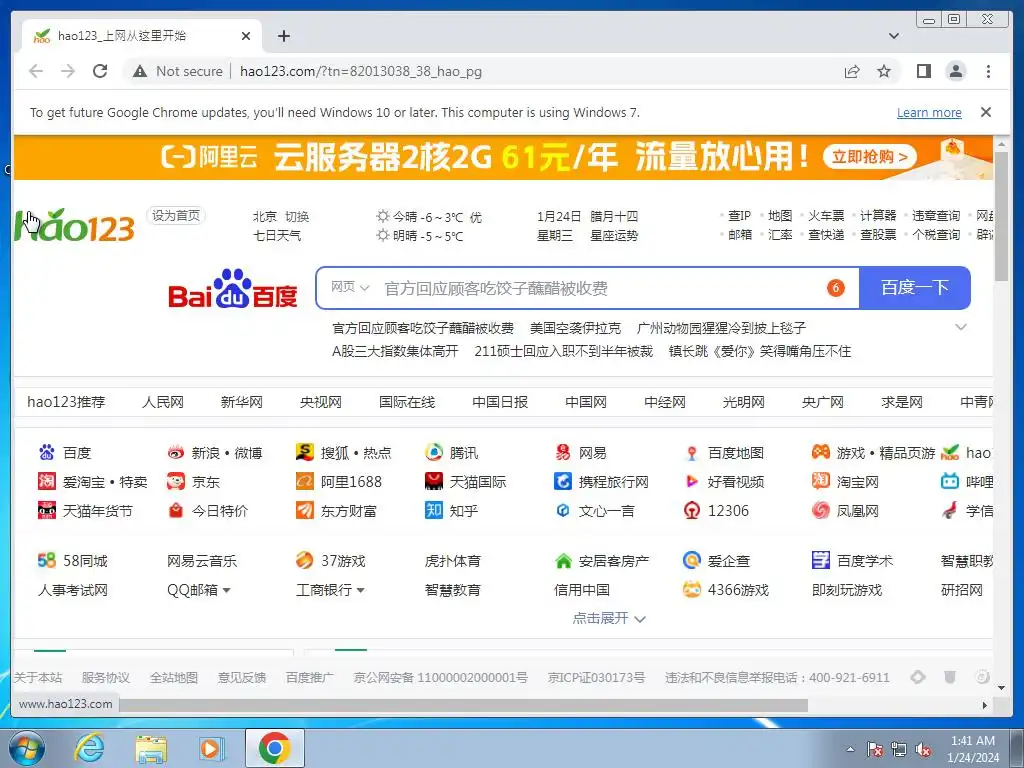Screen dimensions: 1024x768
Task: Show hidden system tray icons arrow
Action: (x=850, y=749)
